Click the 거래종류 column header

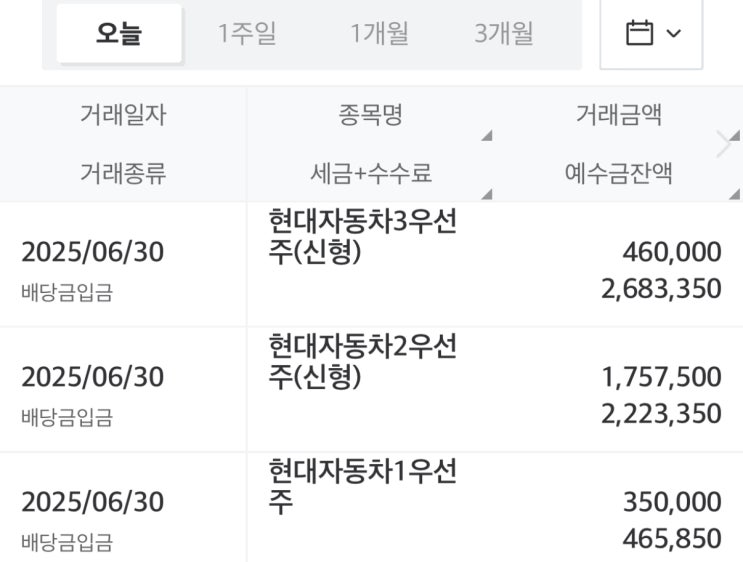[x=123, y=173]
